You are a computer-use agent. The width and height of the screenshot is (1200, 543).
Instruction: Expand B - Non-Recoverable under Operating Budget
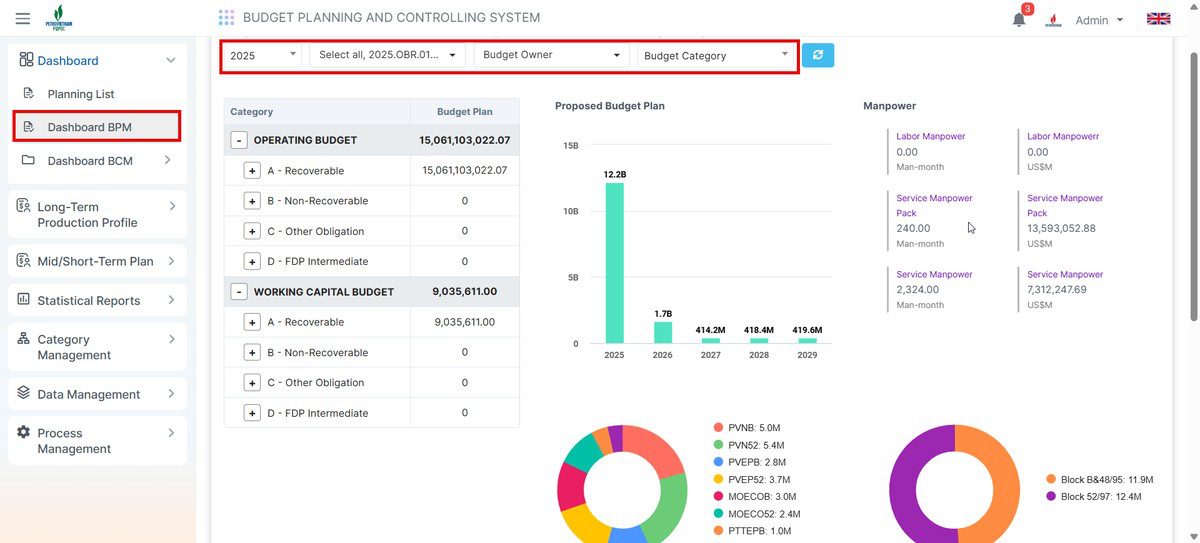coord(253,201)
